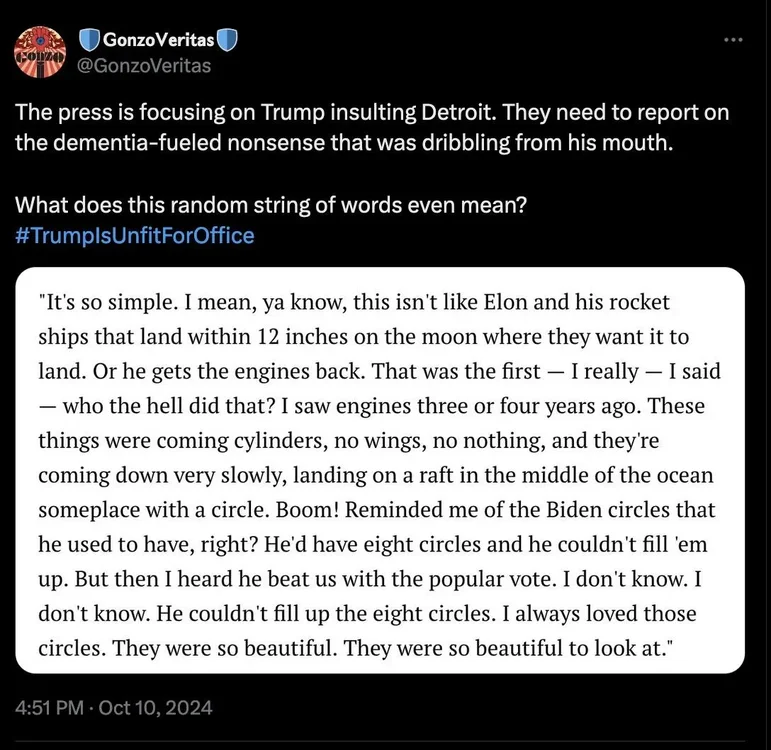Click the Oct 10, 2024 date

(x=162, y=708)
